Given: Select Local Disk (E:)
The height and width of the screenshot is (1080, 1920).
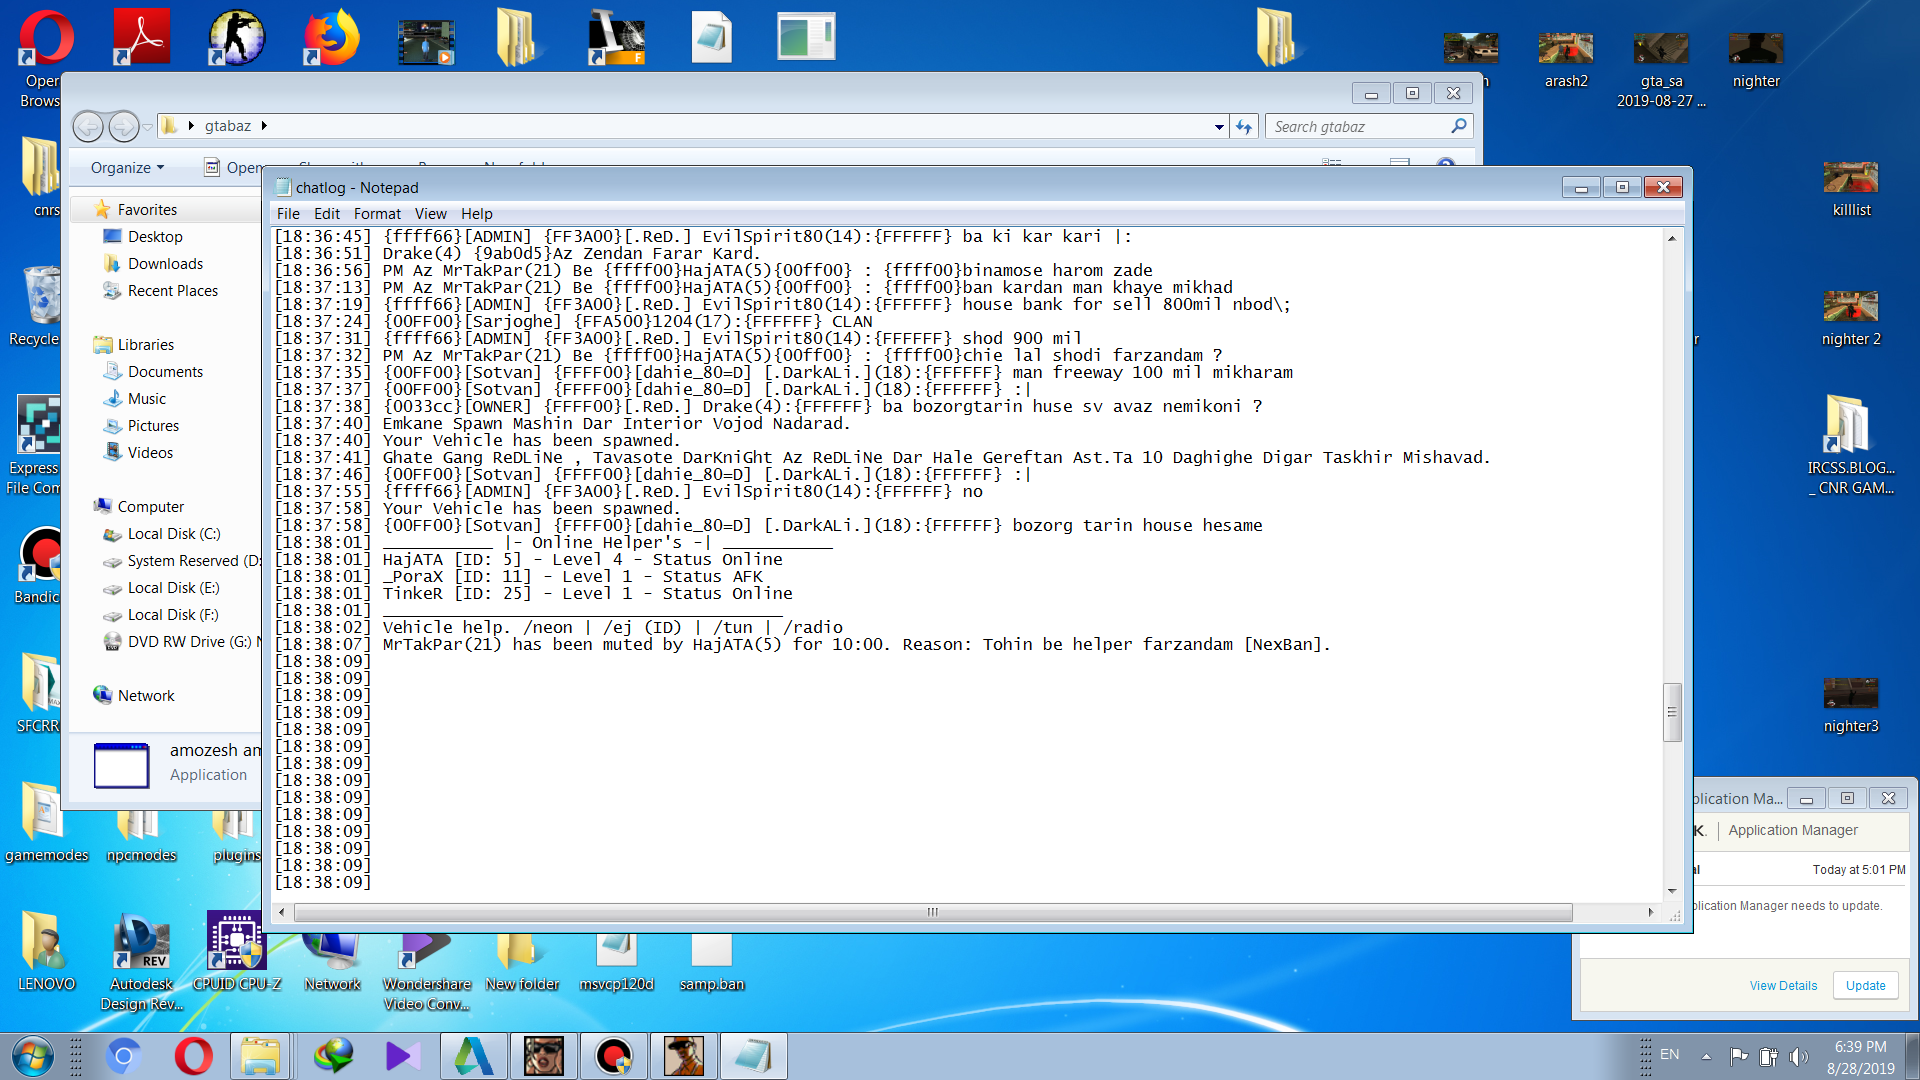Looking at the screenshot, I should pyautogui.click(x=173, y=588).
